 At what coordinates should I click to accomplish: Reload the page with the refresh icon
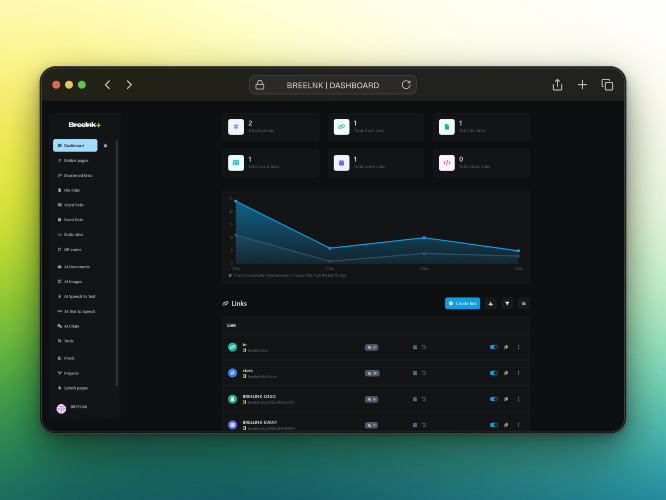[406, 85]
